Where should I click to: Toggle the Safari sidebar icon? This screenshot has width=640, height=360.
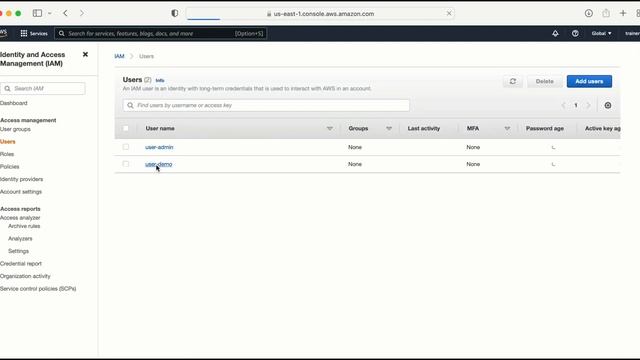coord(37,13)
